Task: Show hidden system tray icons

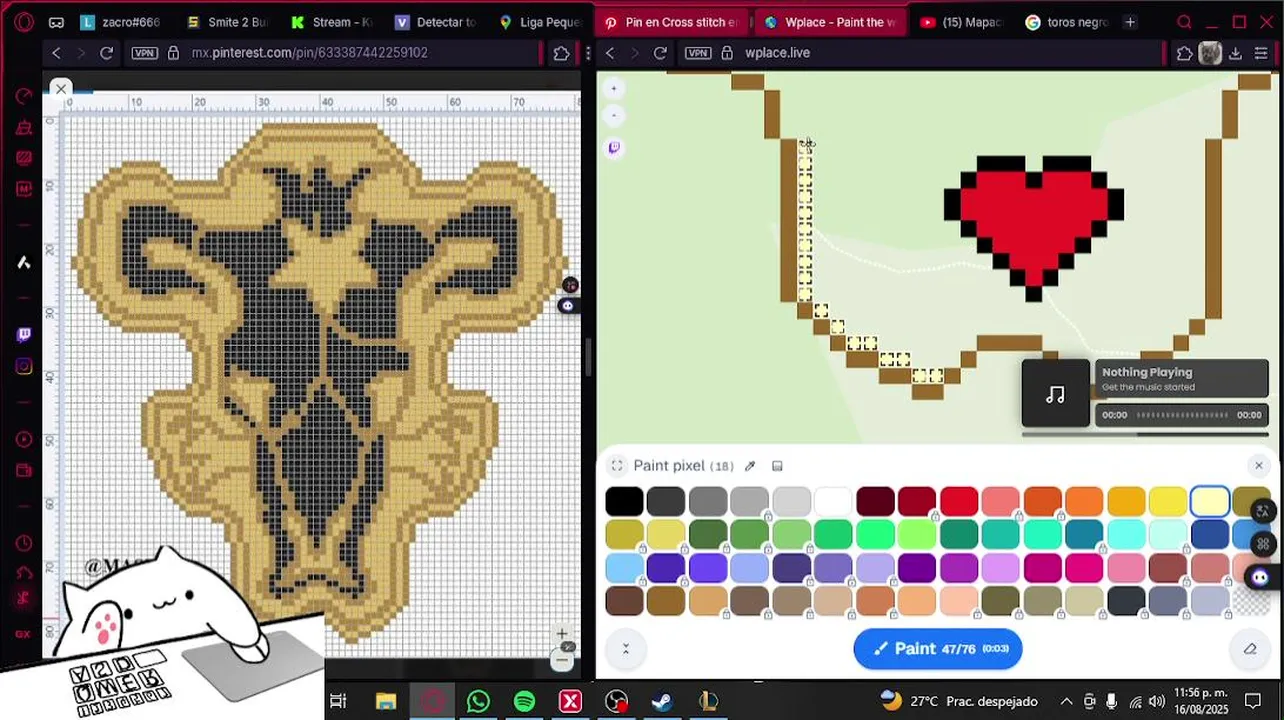Action: 1066,701
